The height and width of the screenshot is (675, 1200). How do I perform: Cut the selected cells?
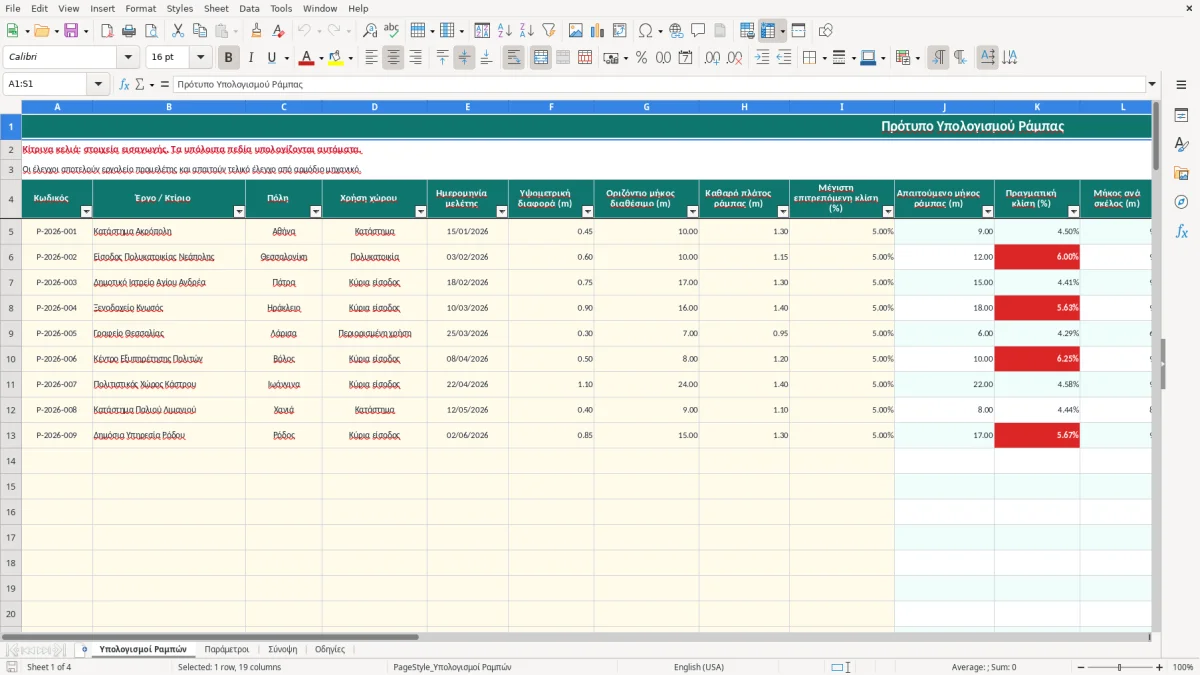pyautogui.click(x=178, y=31)
